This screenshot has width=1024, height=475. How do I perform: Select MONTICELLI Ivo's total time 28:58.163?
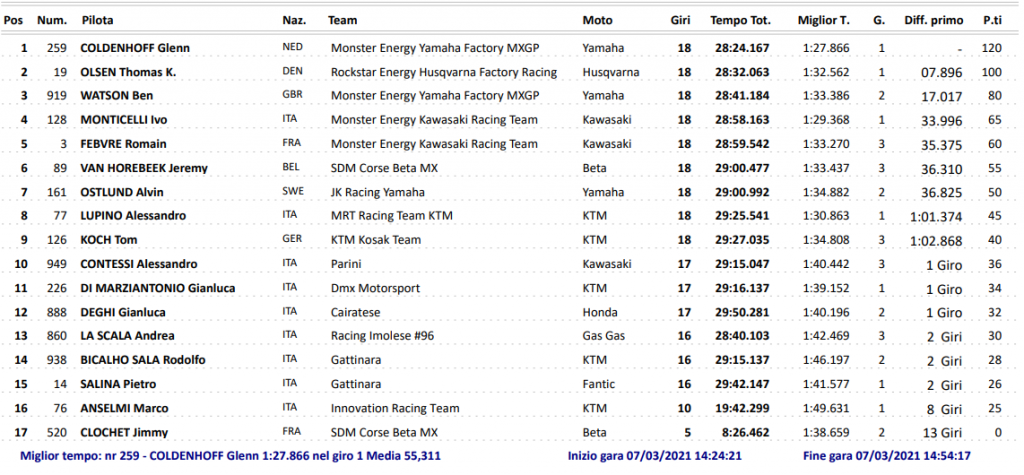pos(740,120)
